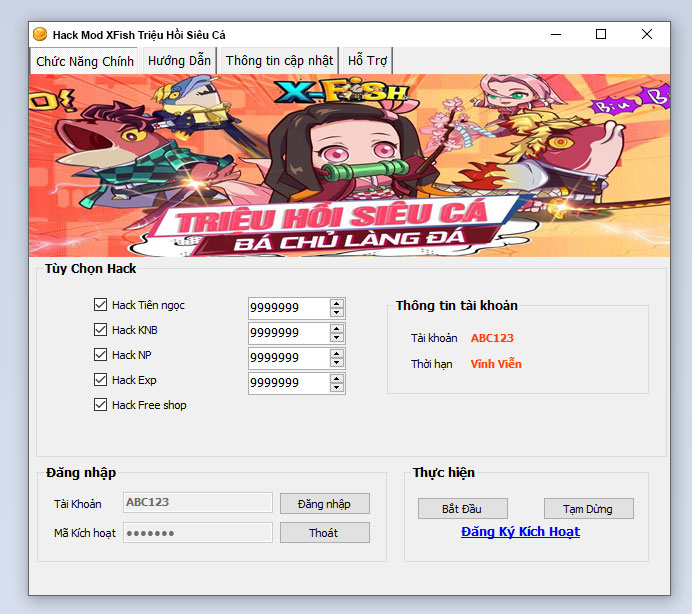Decrease the Hack Exp value with down arrow
This screenshot has width=693, height=616.
[337, 388]
